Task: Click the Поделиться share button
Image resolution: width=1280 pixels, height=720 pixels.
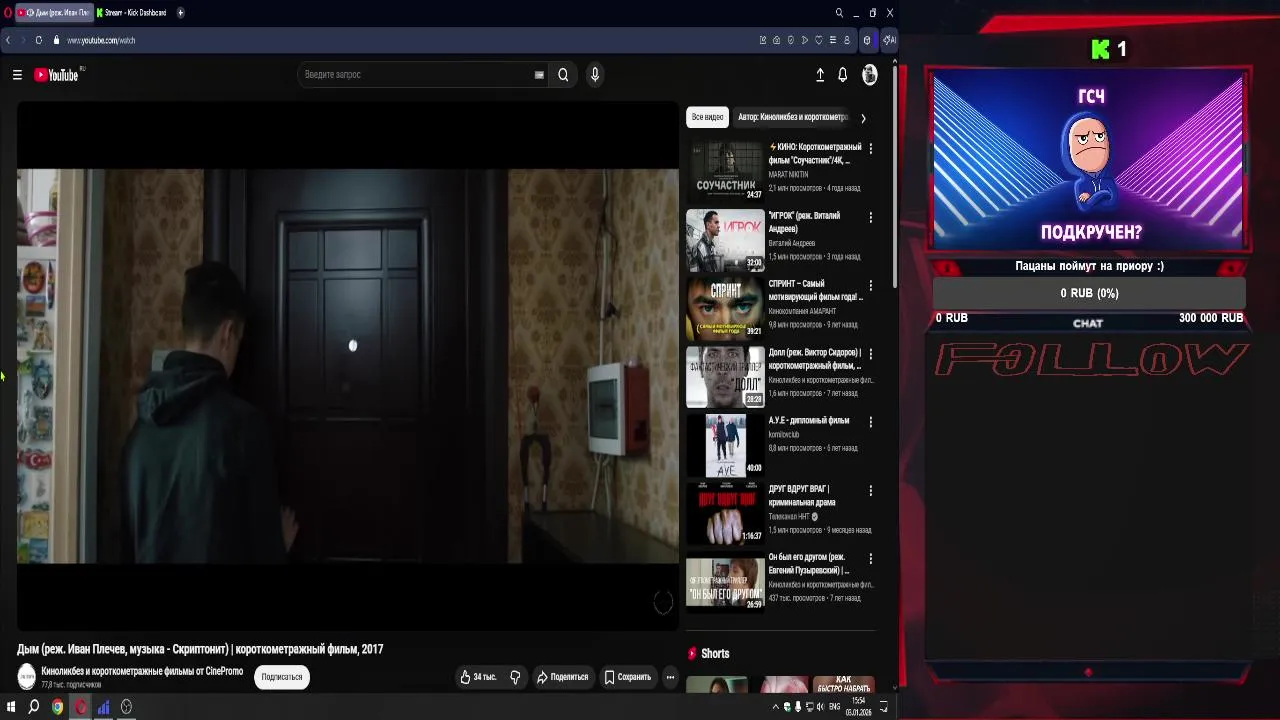Action: [562, 677]
